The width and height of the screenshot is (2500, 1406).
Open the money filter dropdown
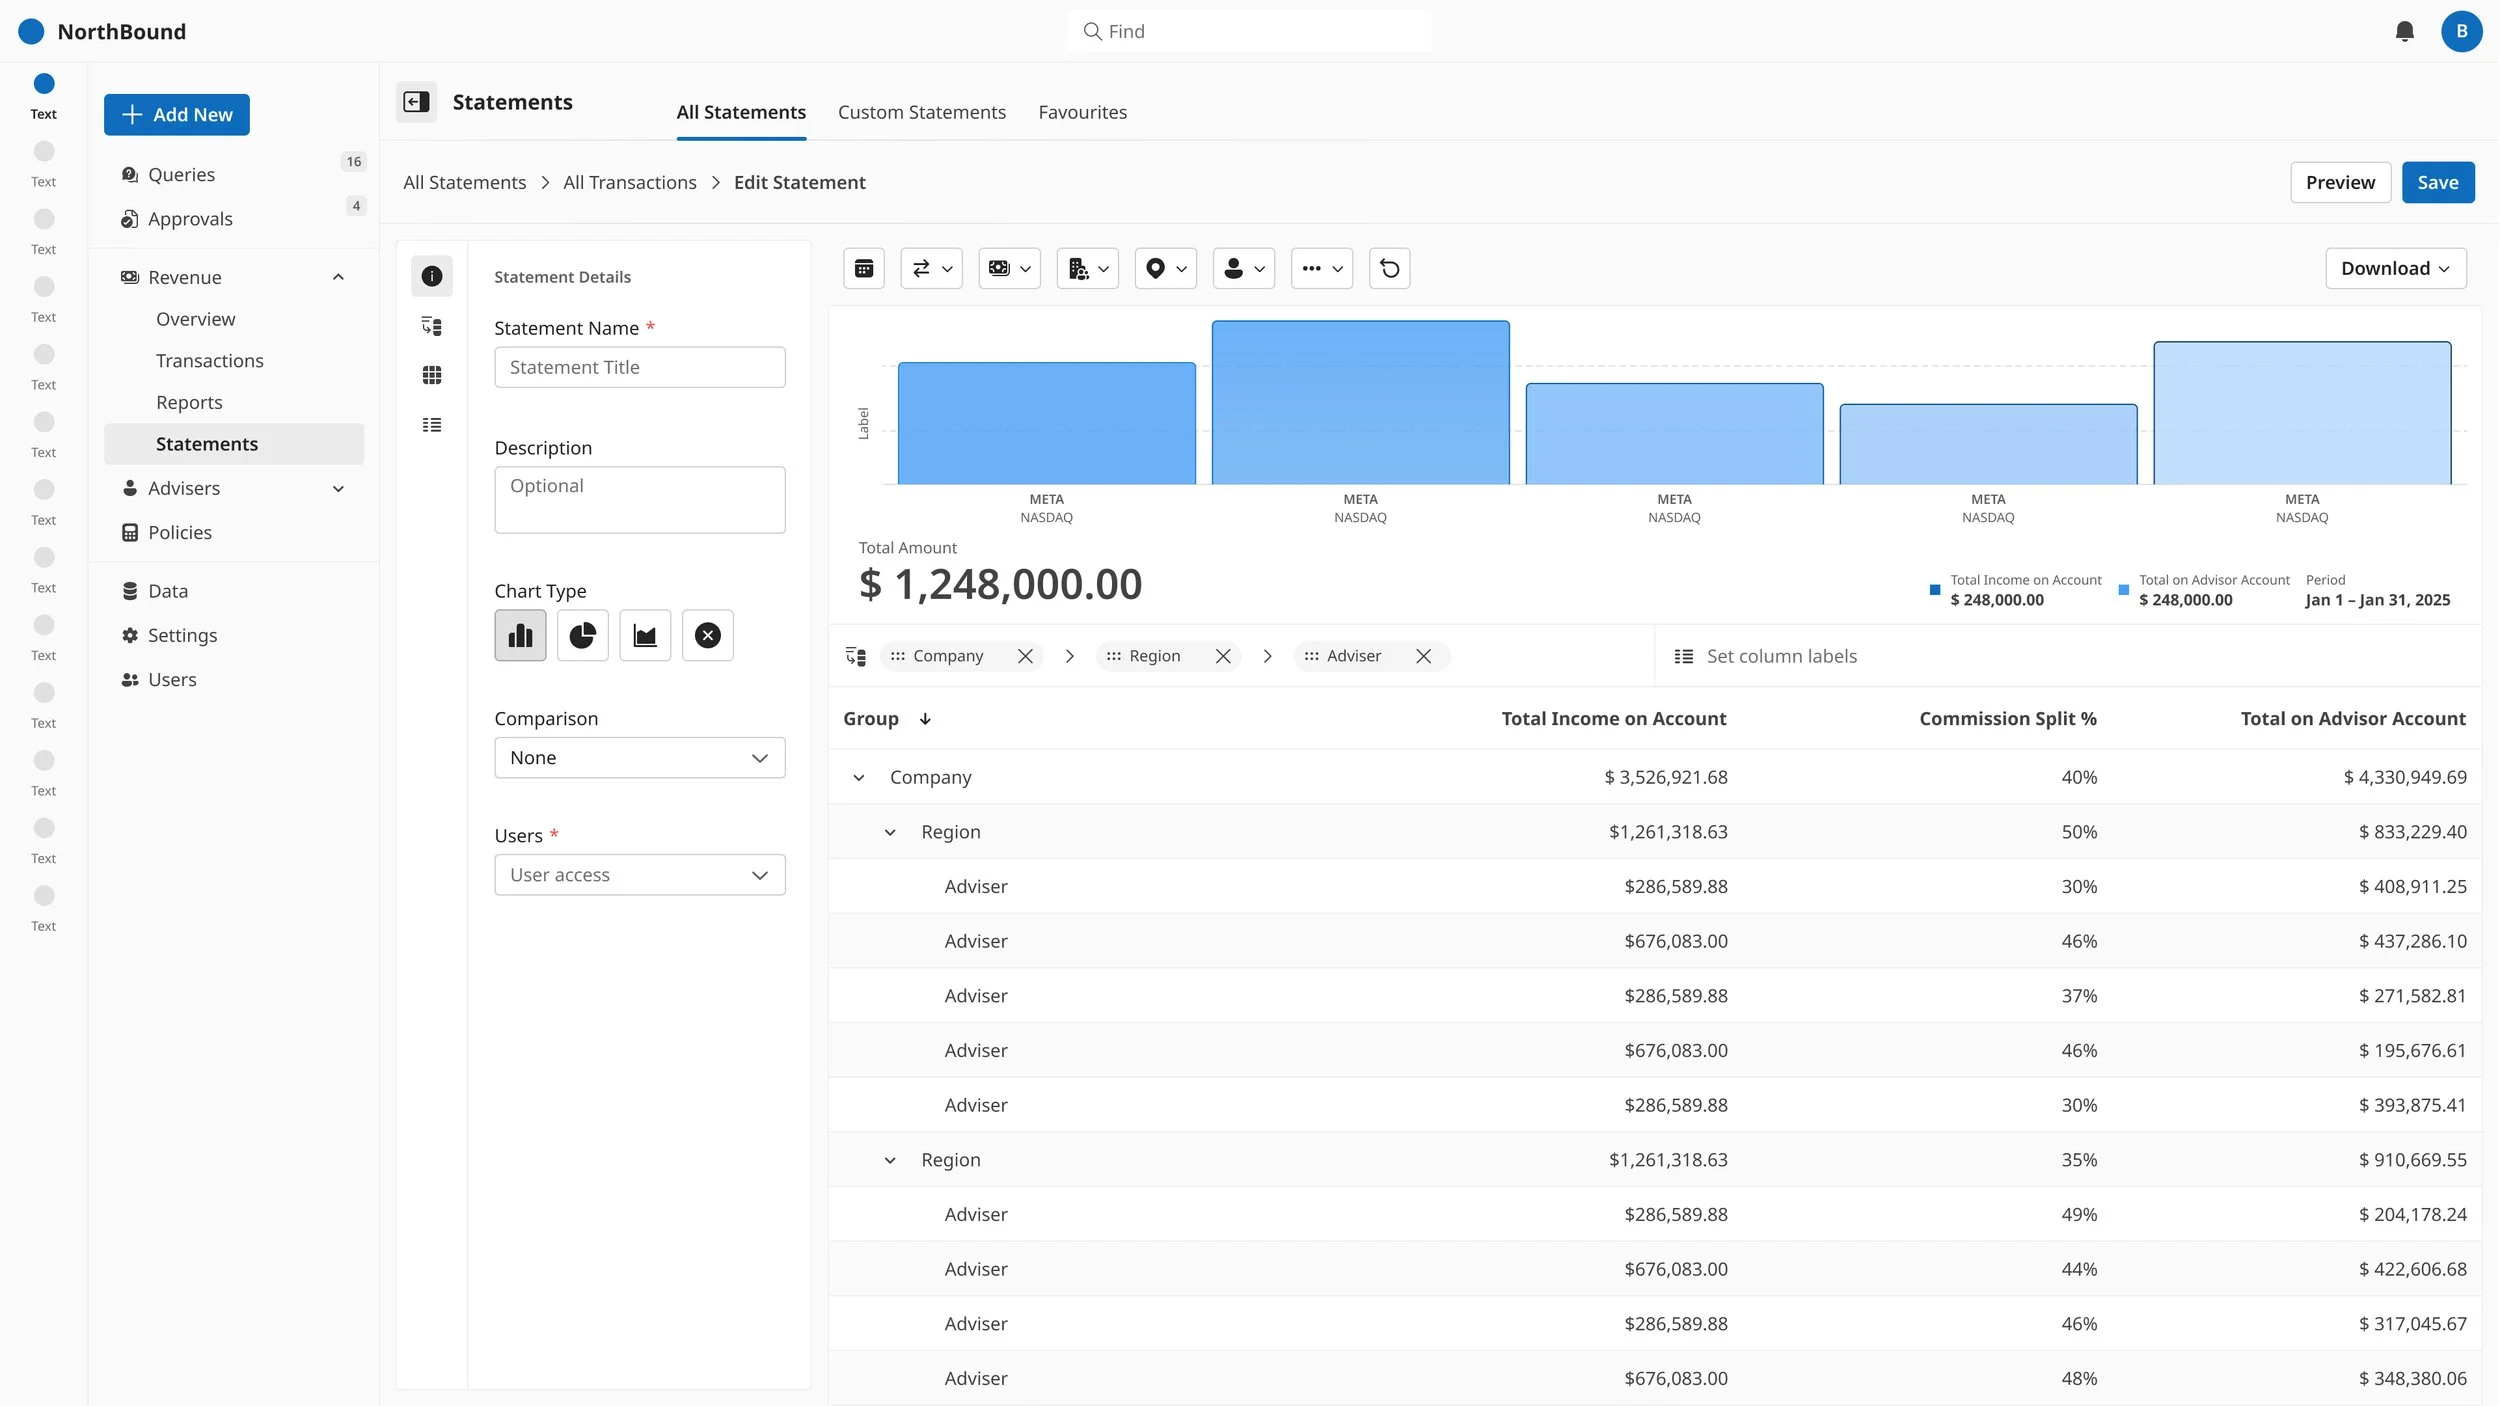point(1009,268)
